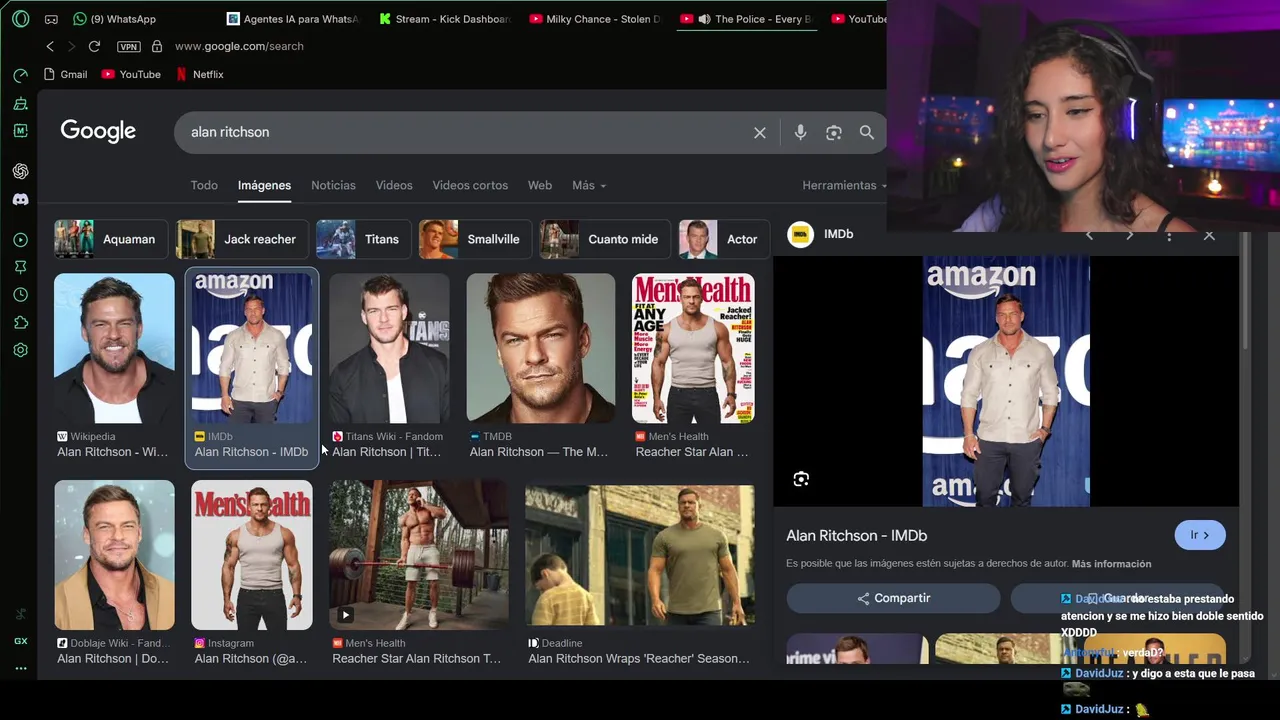
Task: Reload the current page
Action: [x=94, y=46]
